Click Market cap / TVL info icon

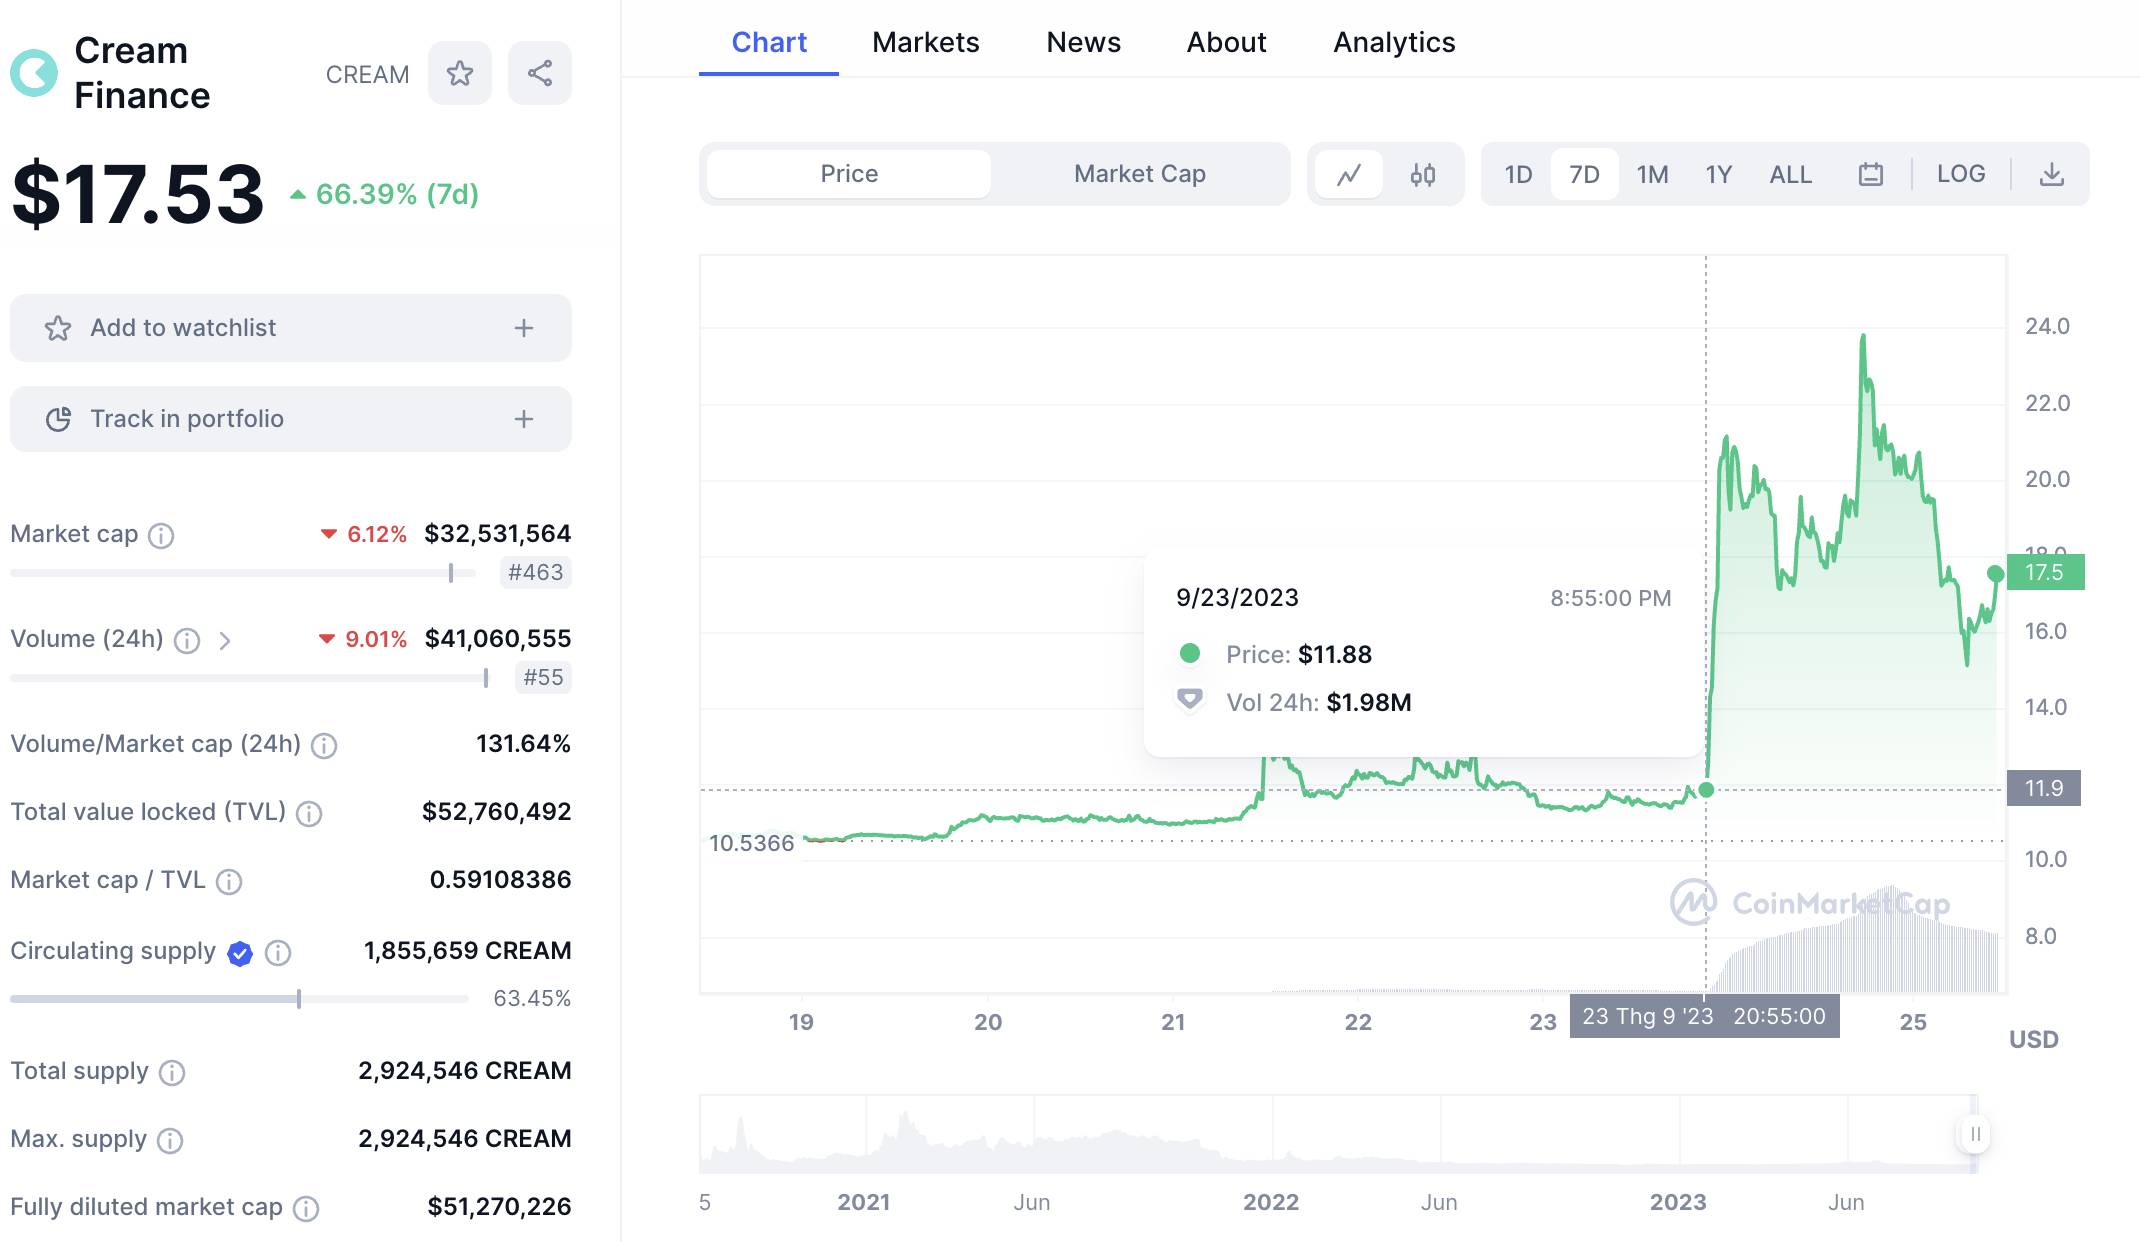[x=229, y=881]
